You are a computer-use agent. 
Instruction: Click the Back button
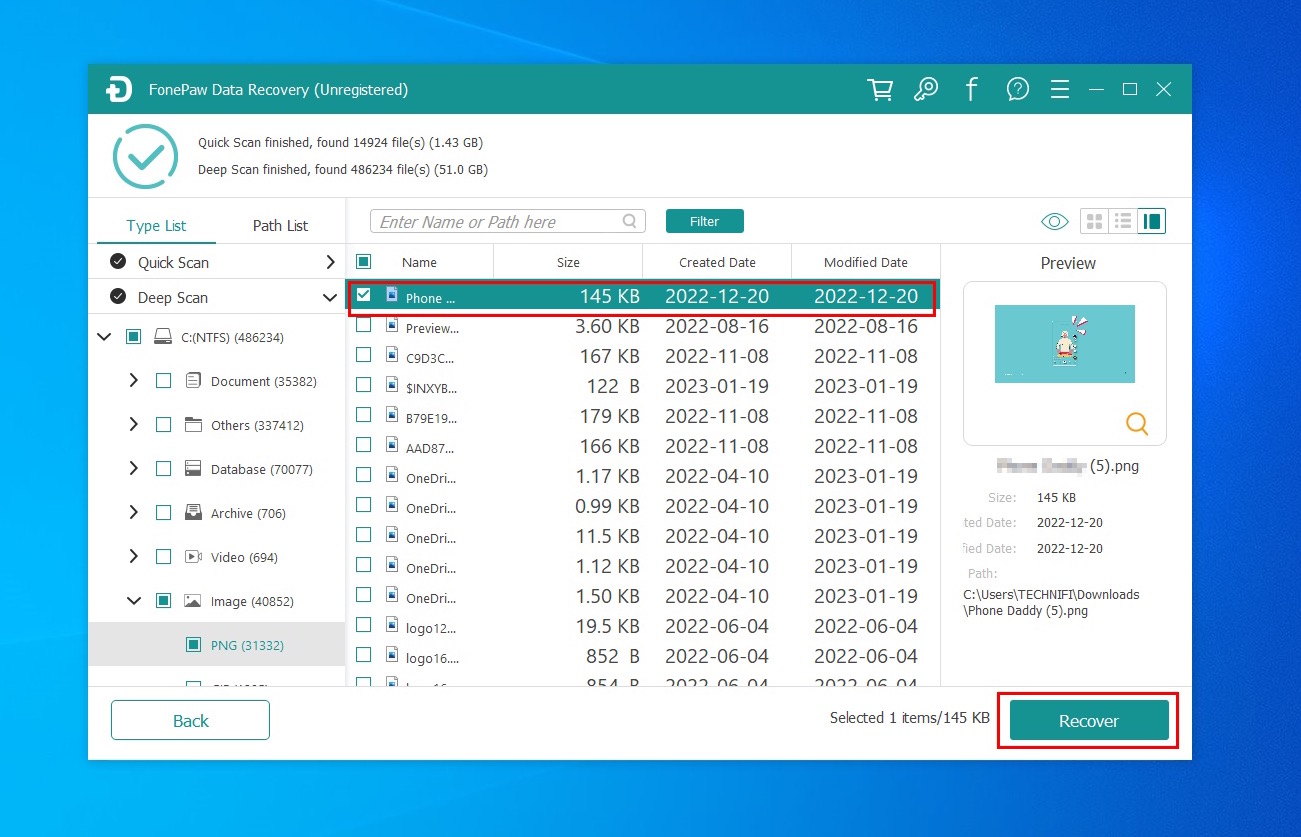coord(190,720)
